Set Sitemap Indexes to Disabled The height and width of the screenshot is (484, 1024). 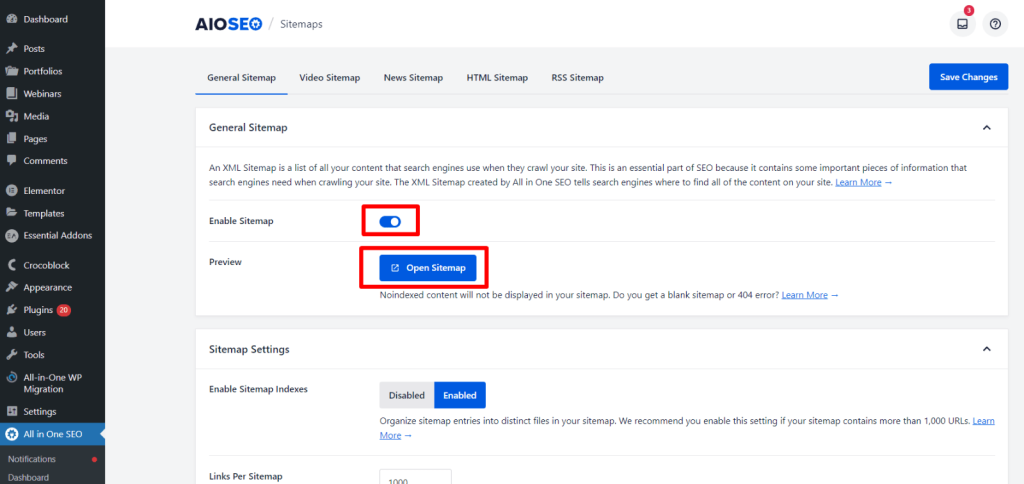[x=407, y=395]
